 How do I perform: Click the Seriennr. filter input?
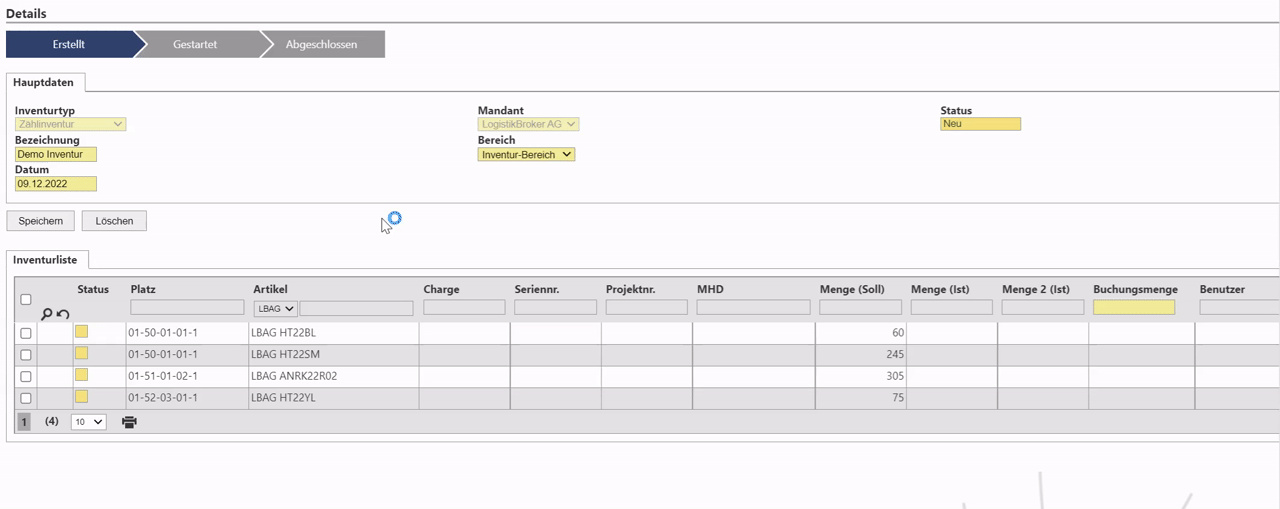(x=555, y=308)
